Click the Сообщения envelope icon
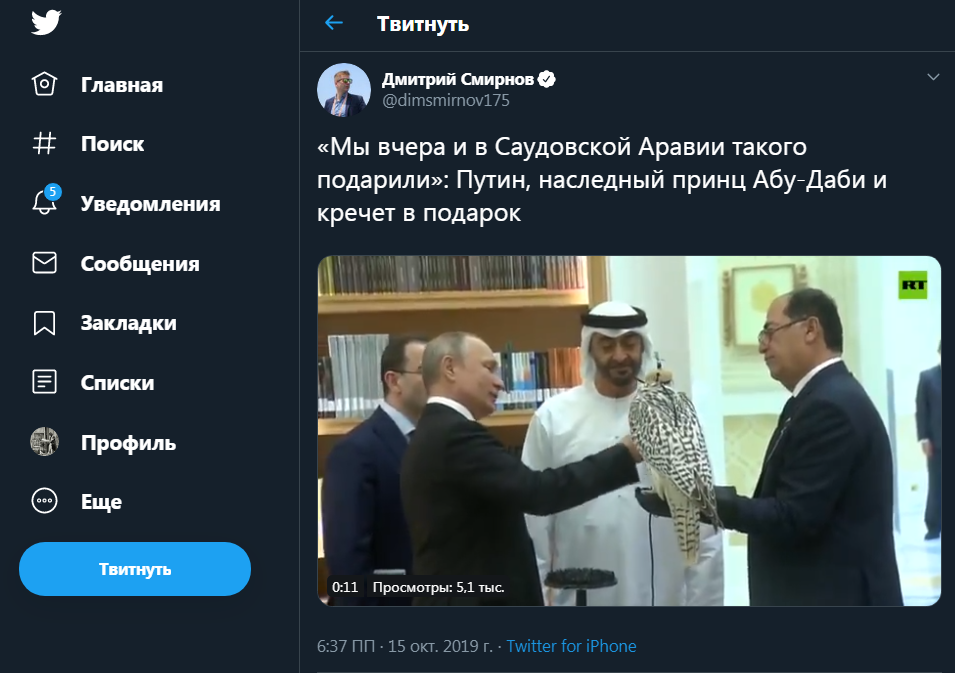The image size is (955, 673). [x=44, y=263]
